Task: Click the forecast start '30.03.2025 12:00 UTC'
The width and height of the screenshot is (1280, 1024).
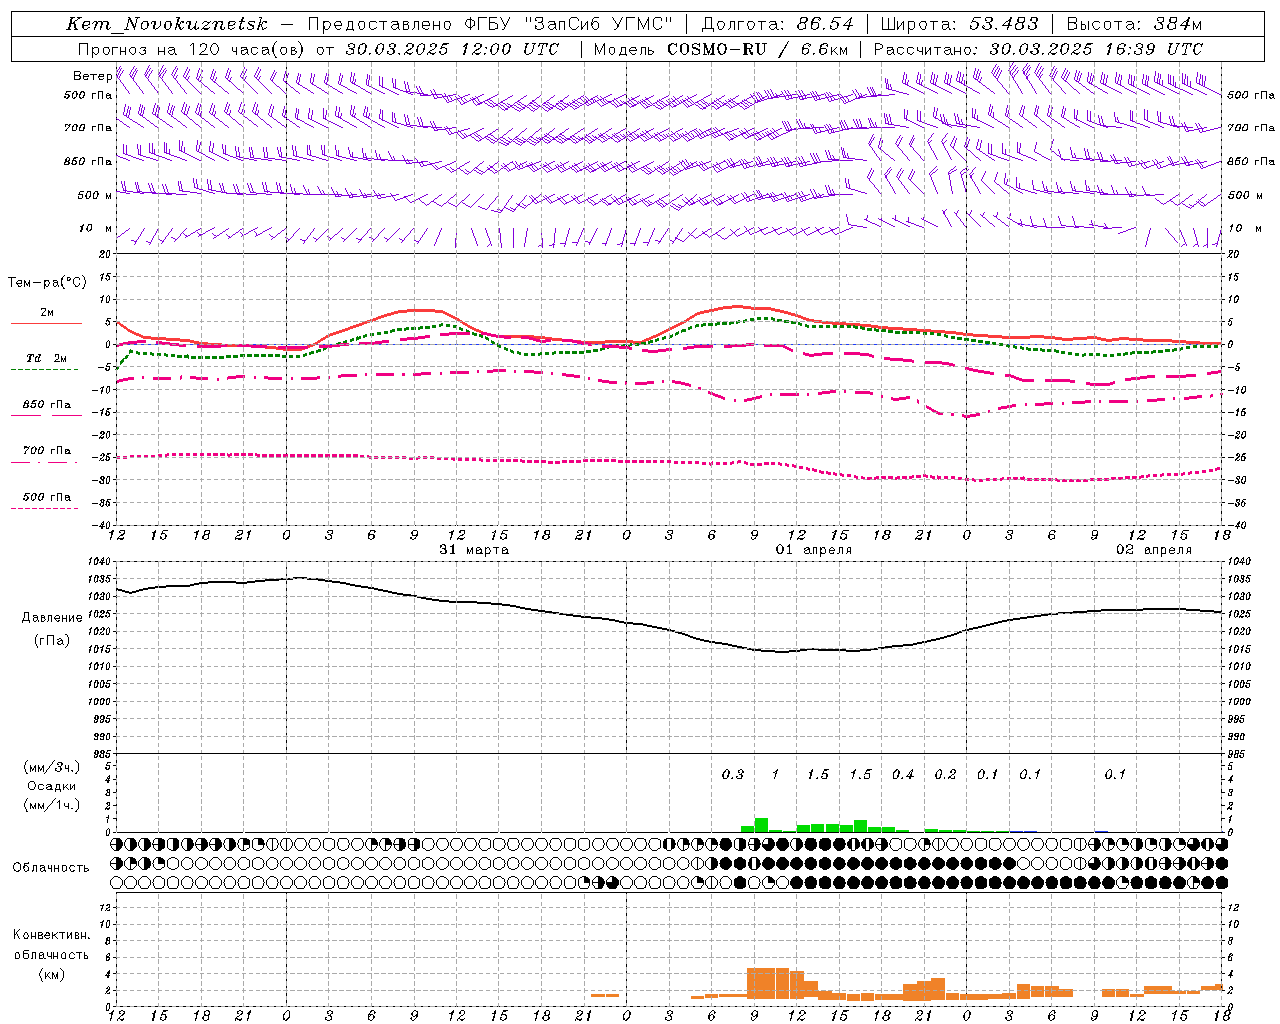Action: point(452,49)
